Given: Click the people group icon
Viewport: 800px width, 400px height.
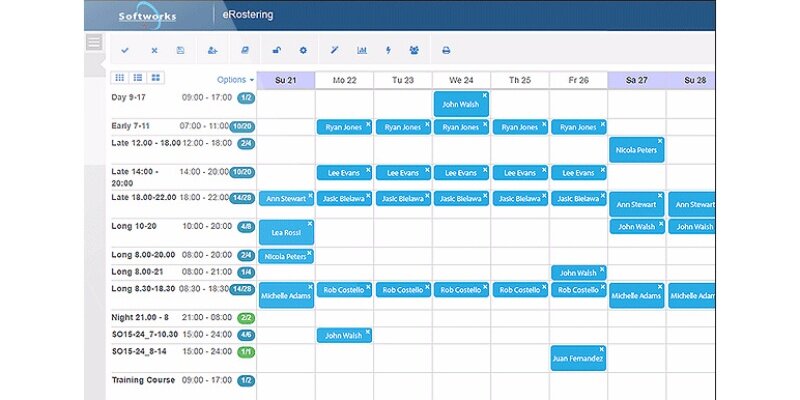Looking at the screenshot, I should tap(414, 50).
